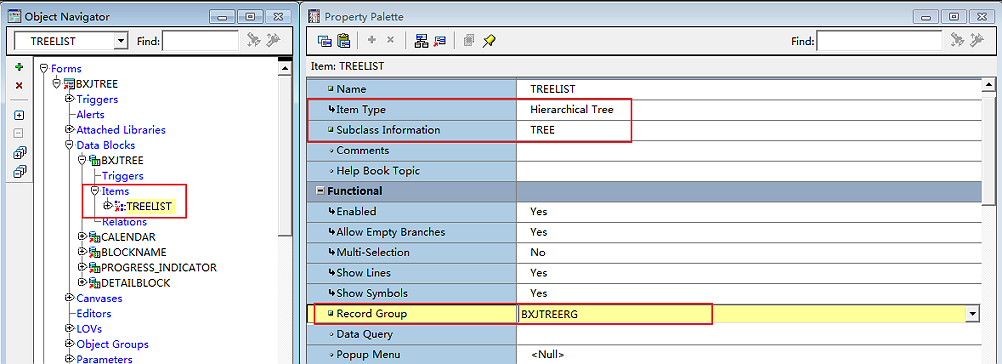This screenshot has height=364, width=1002.
Task: Expand the TREELIST item node
Action: pyautogui.click(x=107, y=206)
